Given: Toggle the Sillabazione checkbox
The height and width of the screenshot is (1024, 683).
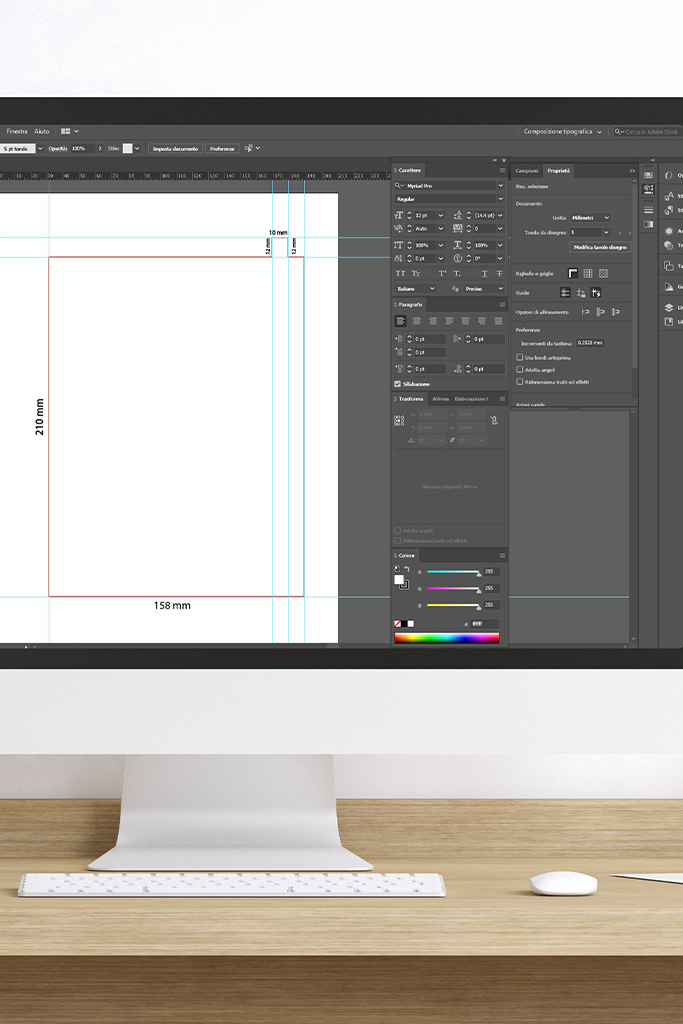Looking at the screenshot, I should click(x=398, y=384).
